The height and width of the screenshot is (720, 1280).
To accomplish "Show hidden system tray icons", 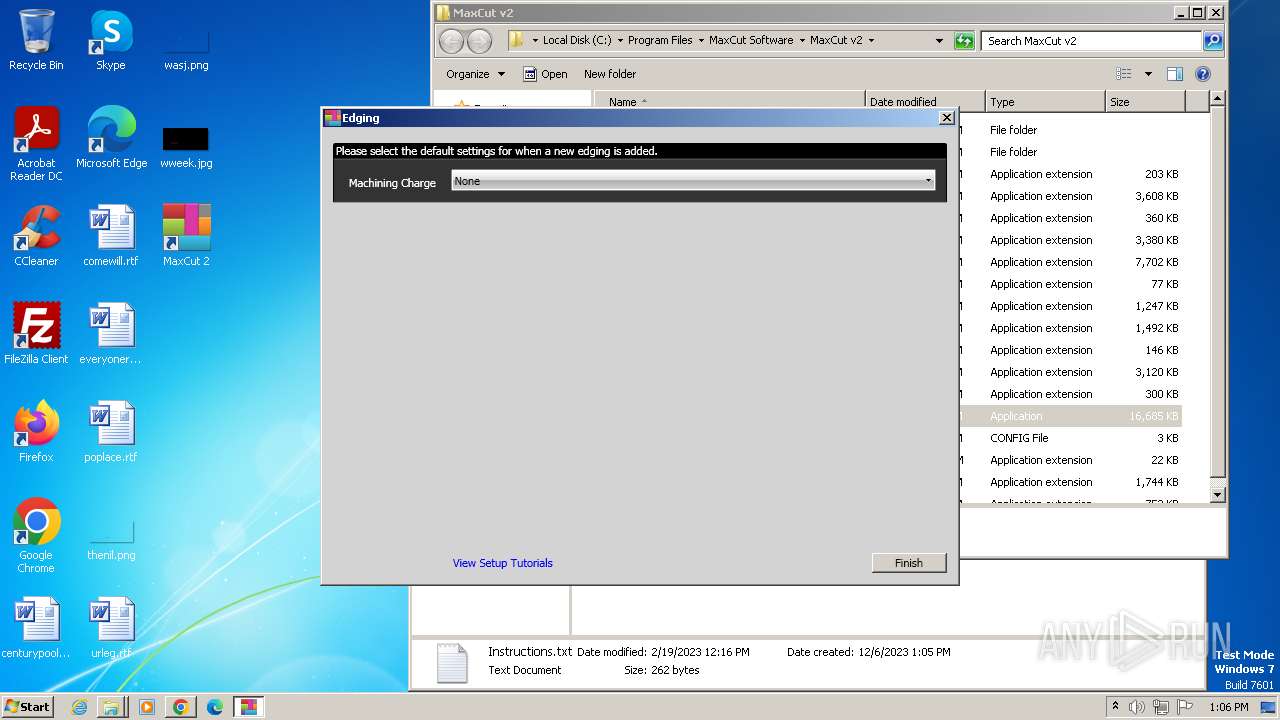I will pyautogui.click(x=1116, y=707).
